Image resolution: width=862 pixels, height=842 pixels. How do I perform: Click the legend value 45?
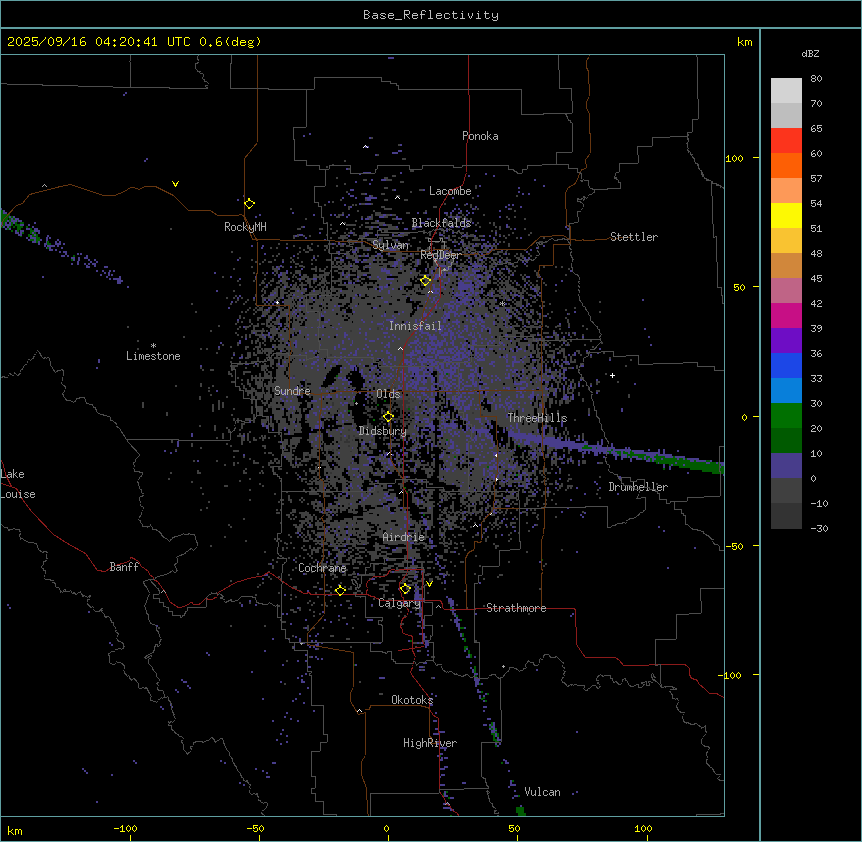[x=816, y=279]
